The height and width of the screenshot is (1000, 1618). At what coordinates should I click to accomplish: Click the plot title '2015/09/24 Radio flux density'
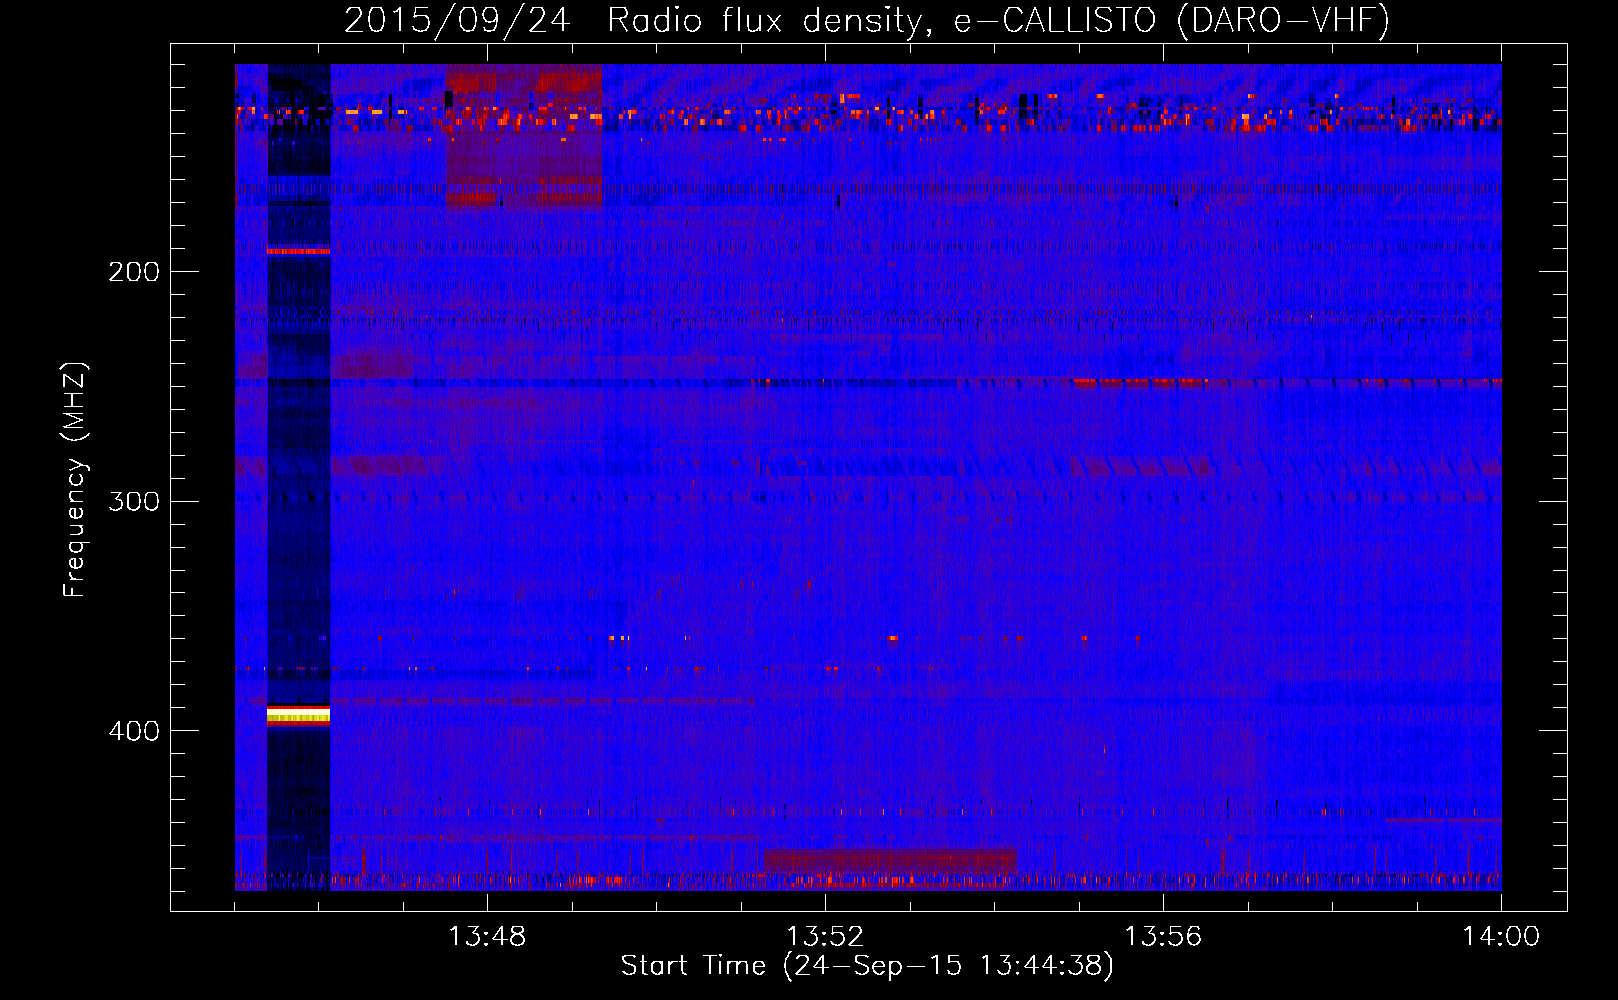coord(867,20)
